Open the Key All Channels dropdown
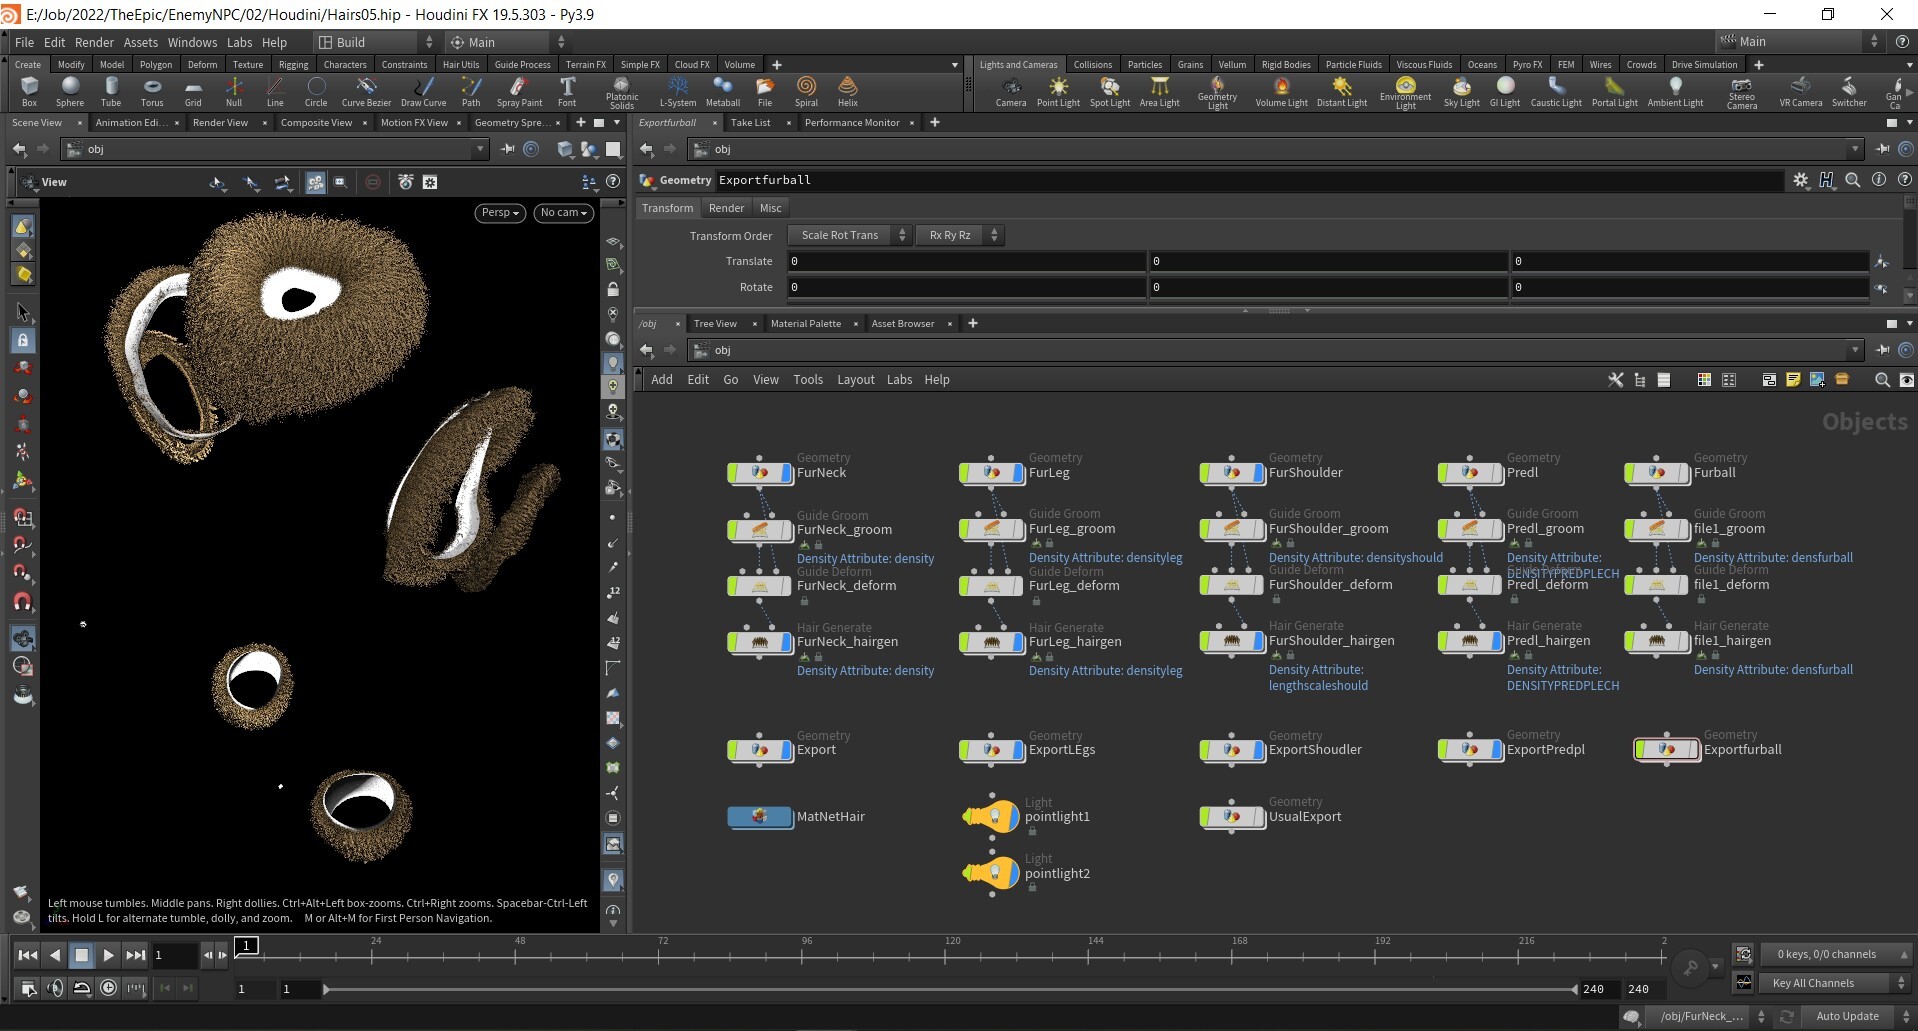The height and width of the screenshot is (1031, 1918). 1836,983
